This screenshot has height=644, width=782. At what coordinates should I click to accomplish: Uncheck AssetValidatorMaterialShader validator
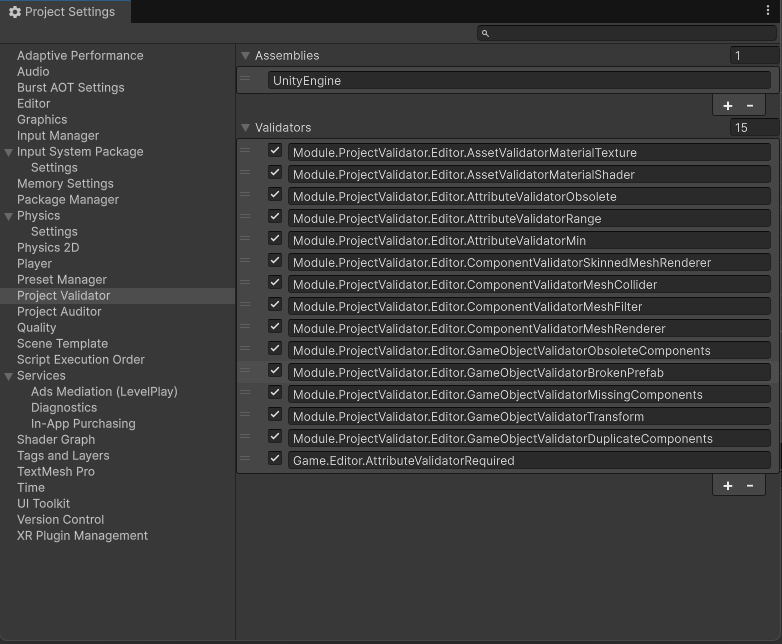(275, 173)
